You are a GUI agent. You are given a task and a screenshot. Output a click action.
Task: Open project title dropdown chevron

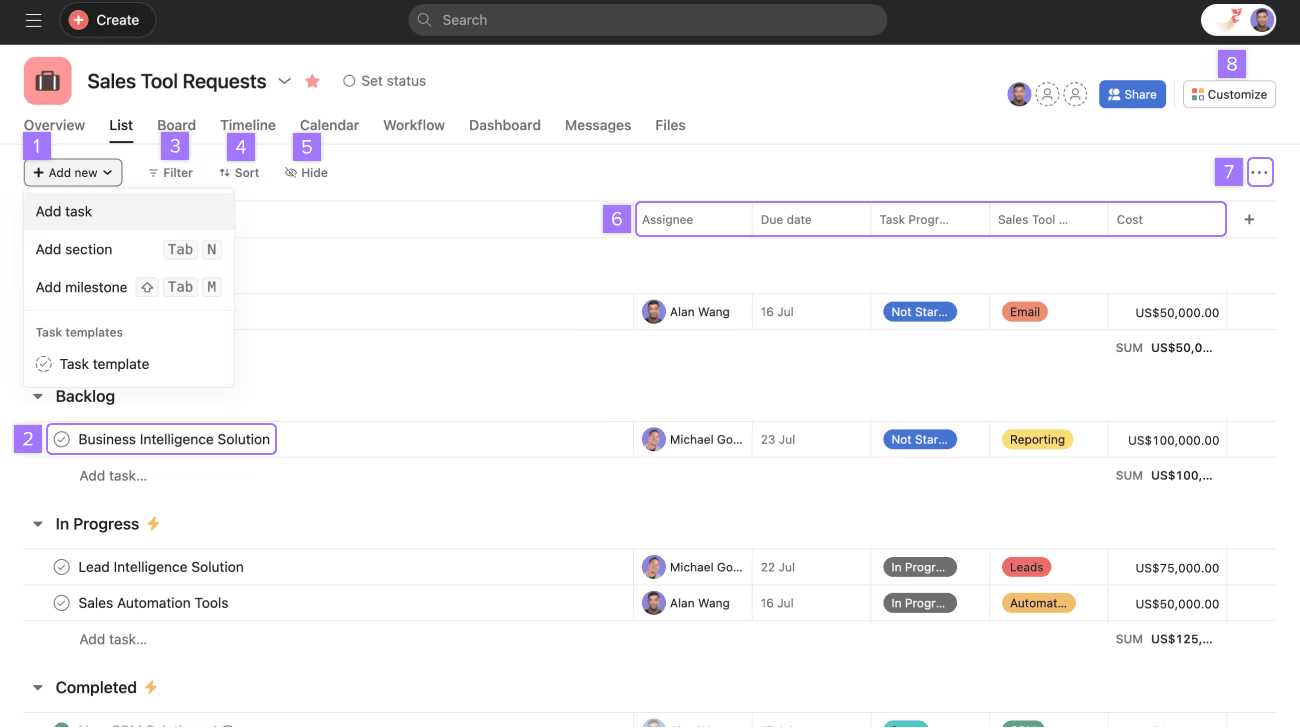[x=284, y=81]
